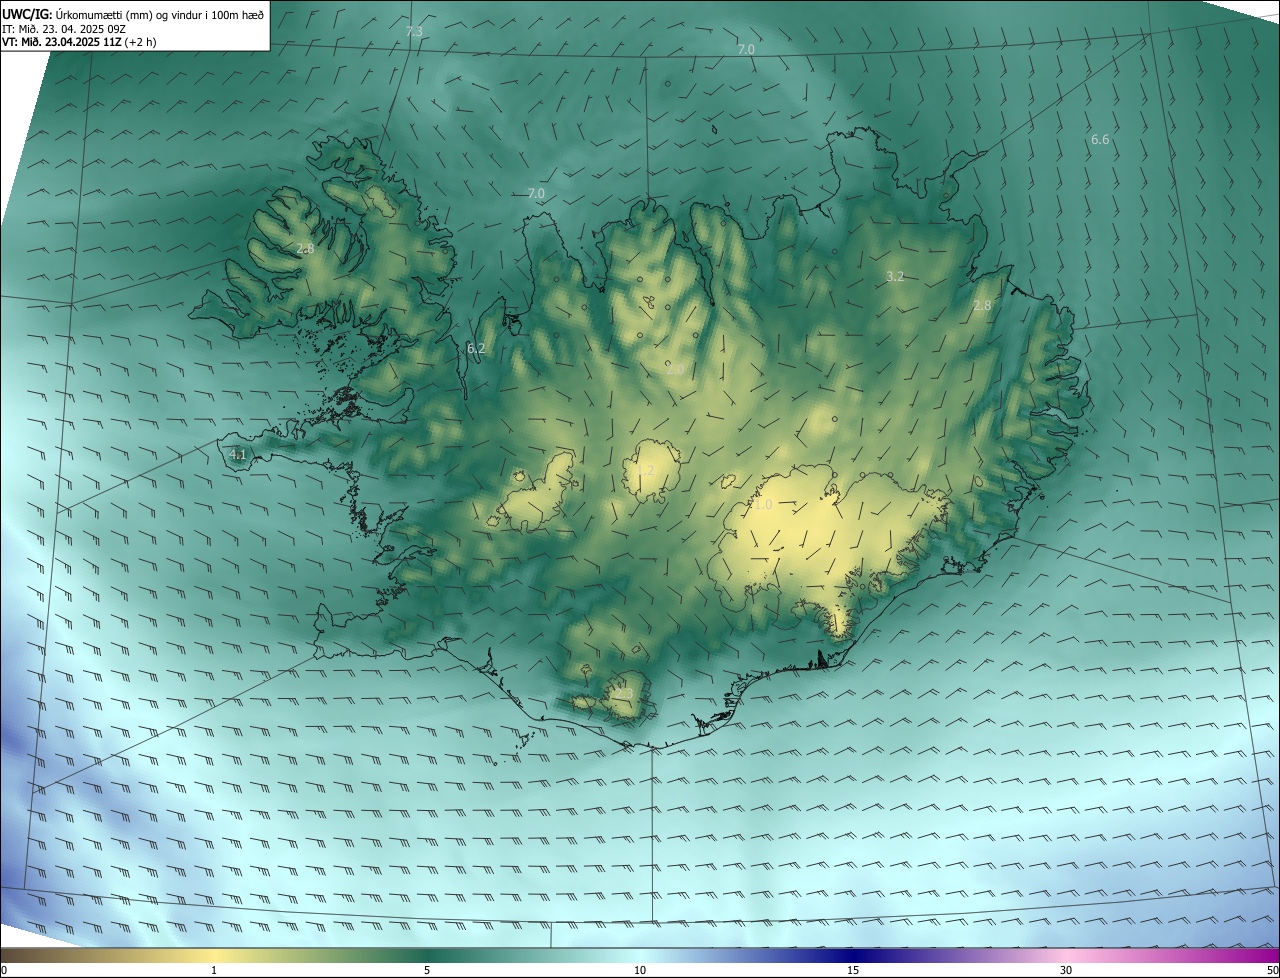
Task: Click the 6.6 value label
Action: coord(1100,140)
